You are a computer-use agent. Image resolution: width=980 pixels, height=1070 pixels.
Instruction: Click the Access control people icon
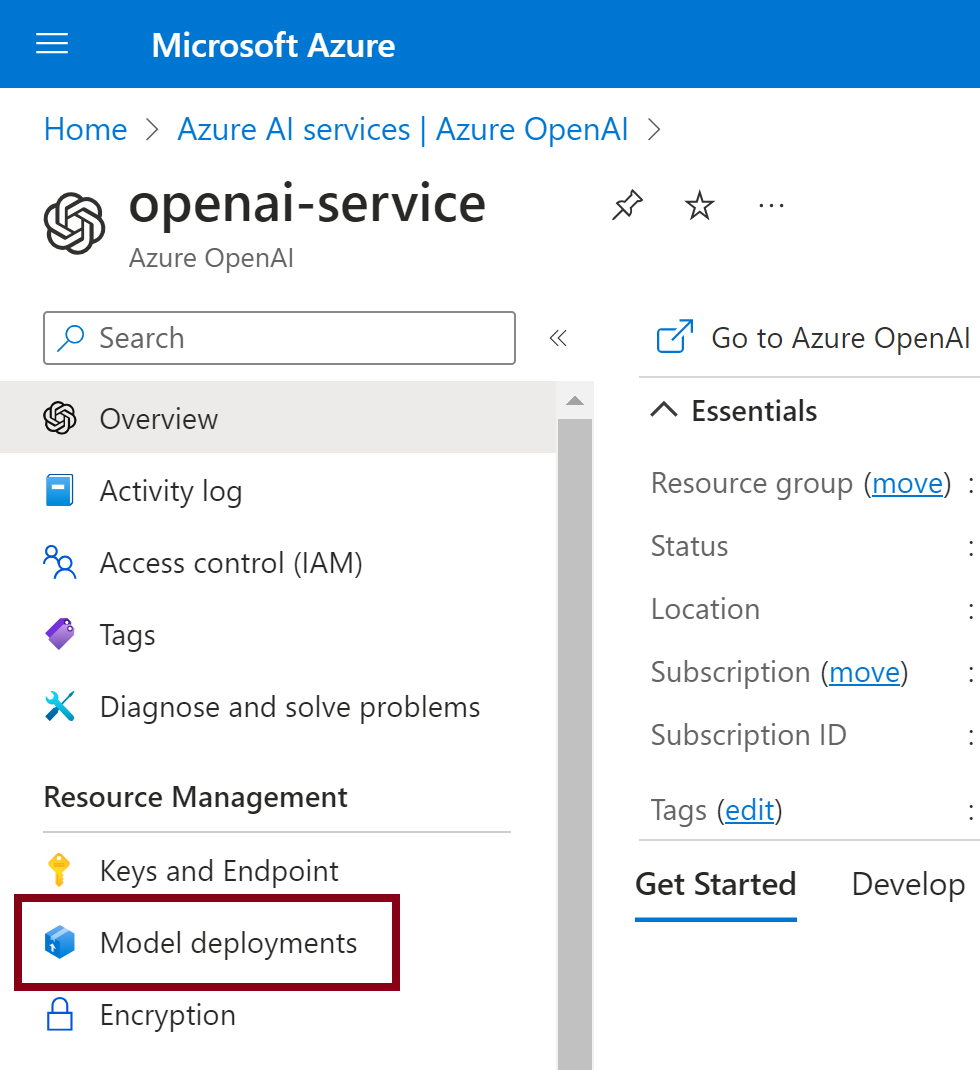(60, 563)
